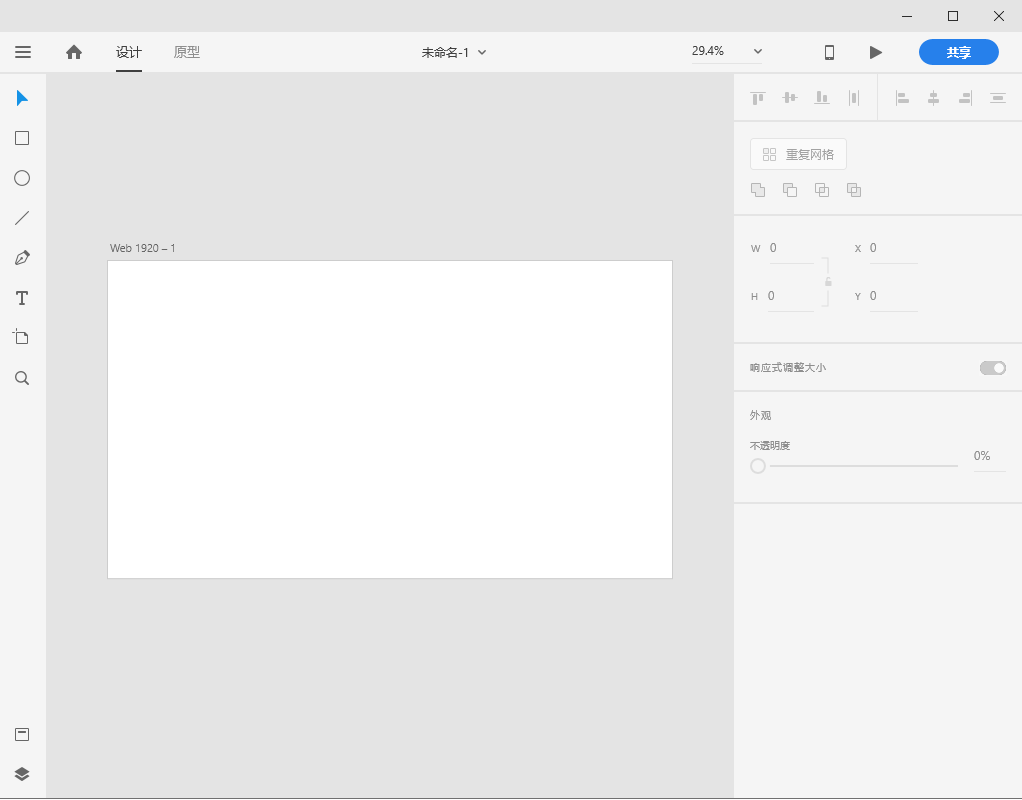This screenshot has width=1022, height=800.
Task: Align objects to horizontal center
Action: [933, 98]
